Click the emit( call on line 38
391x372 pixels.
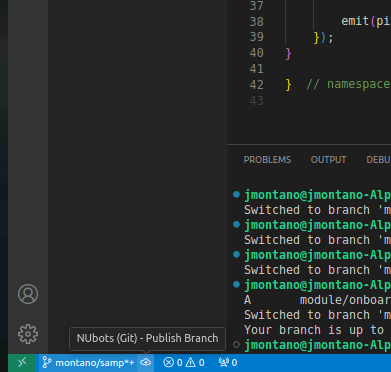[358, 21]
